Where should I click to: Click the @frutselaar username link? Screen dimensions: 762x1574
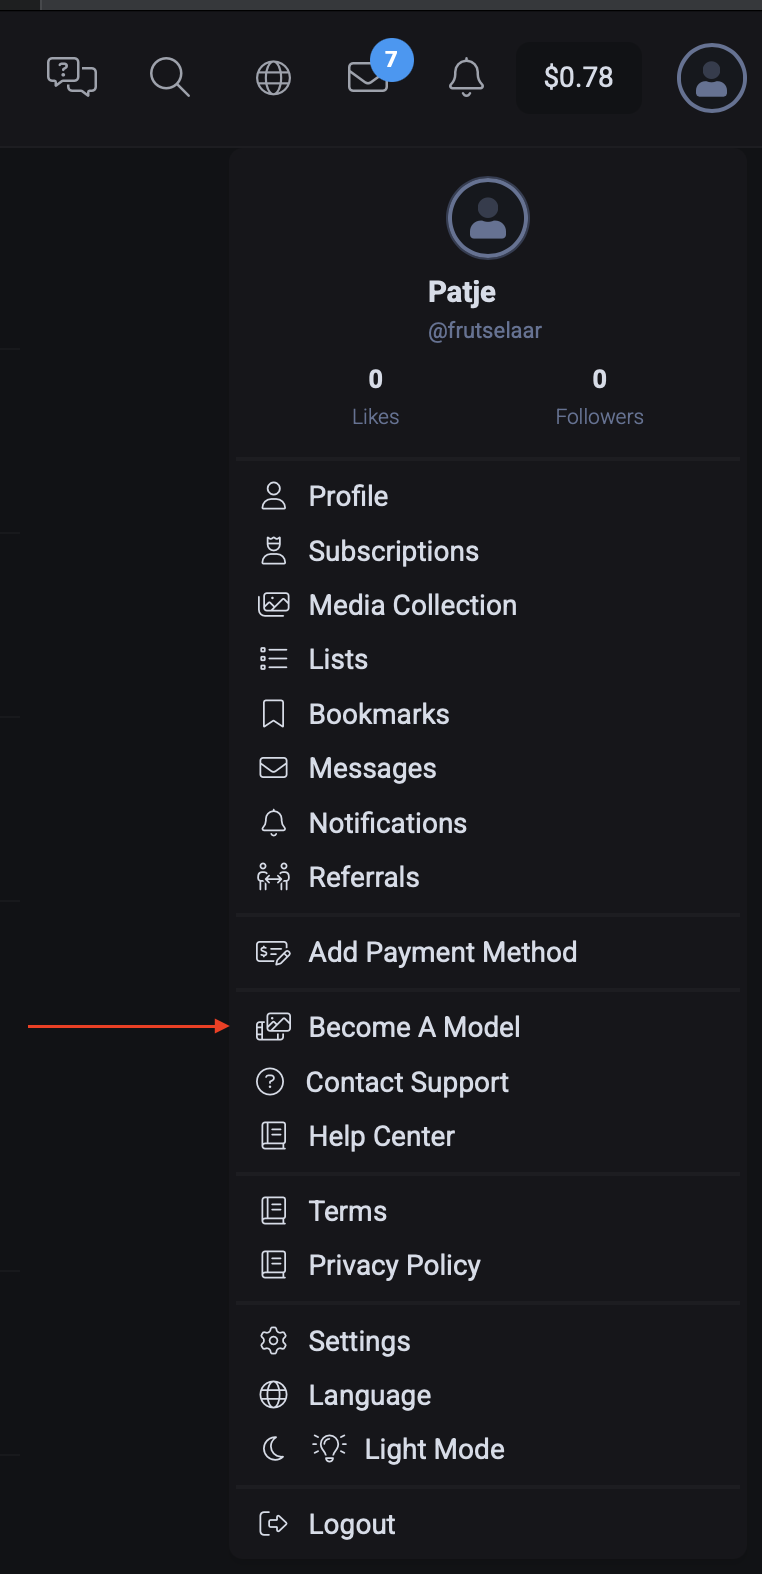(x=485, y=330)
